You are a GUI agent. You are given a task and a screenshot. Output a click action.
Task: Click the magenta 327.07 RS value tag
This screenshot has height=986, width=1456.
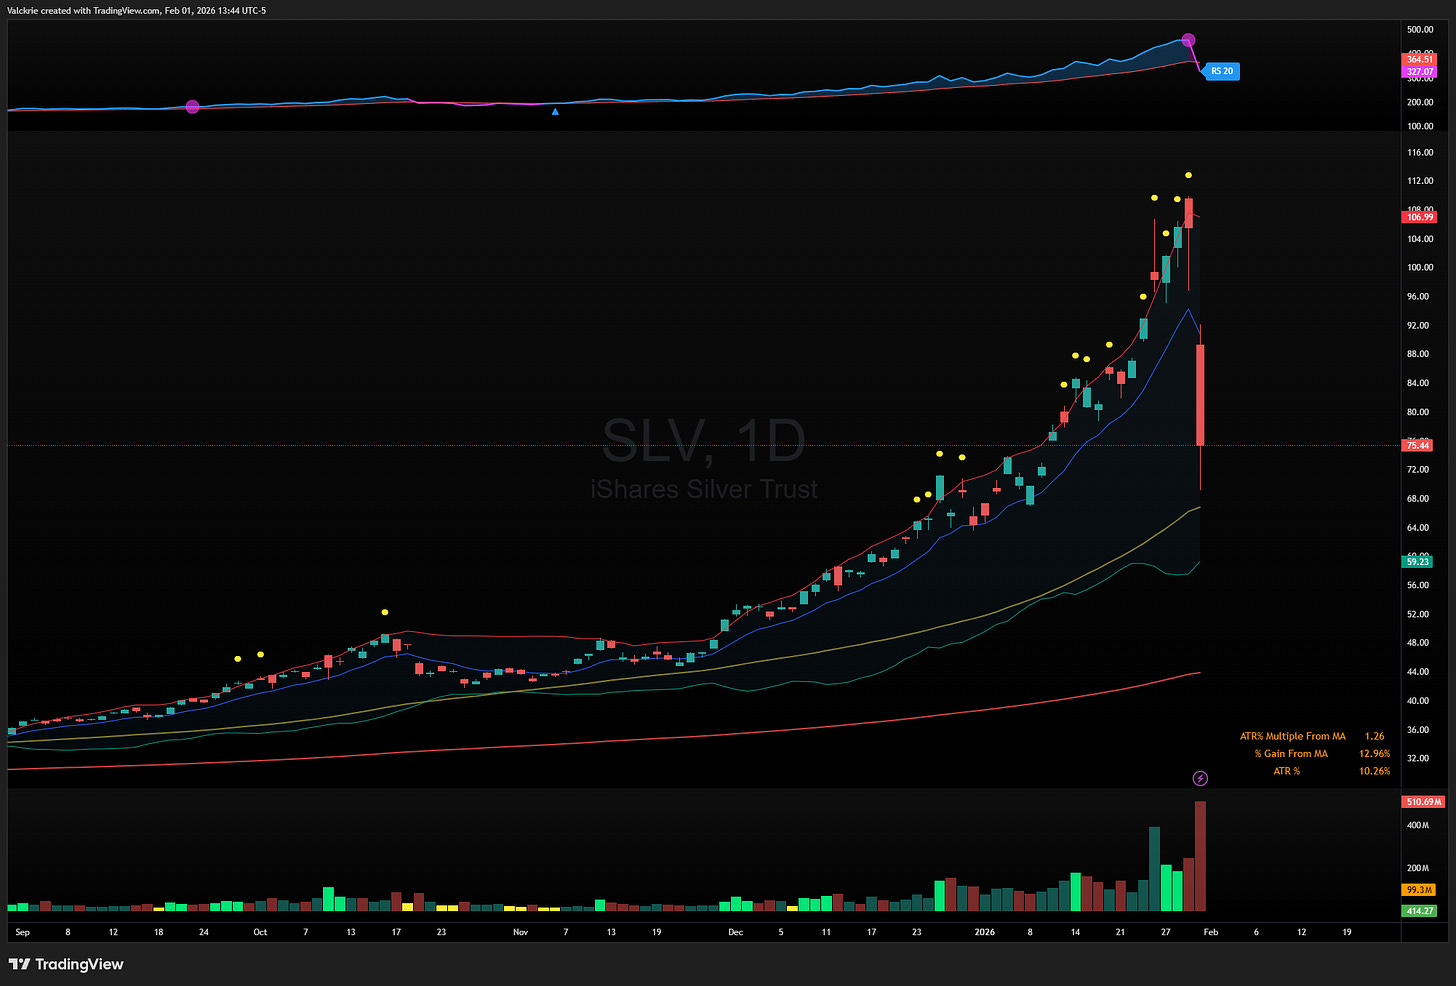(x=1420, y=72)
